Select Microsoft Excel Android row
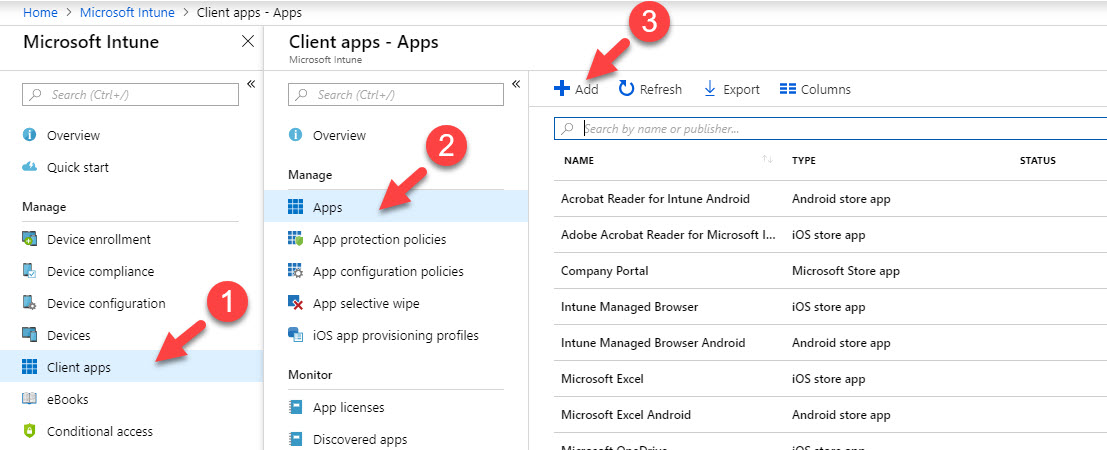The height and width of the screenshot is (450, 1107). coord(830,415)
